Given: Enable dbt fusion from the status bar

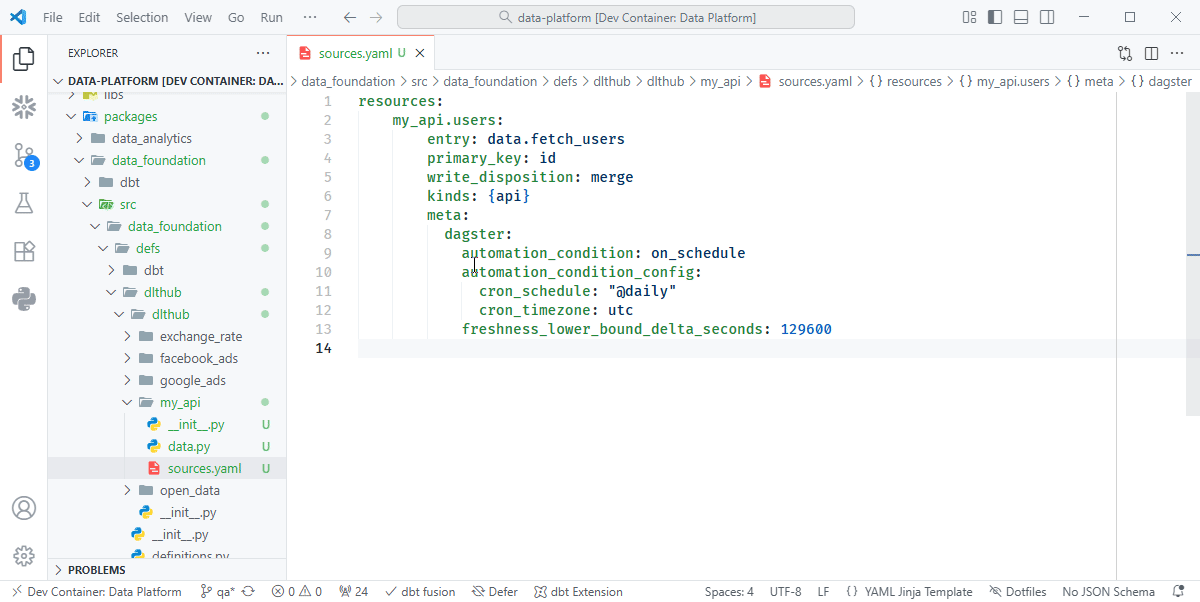Looking at the screenshot, I should pyautogui.click(x=420, y=591).
